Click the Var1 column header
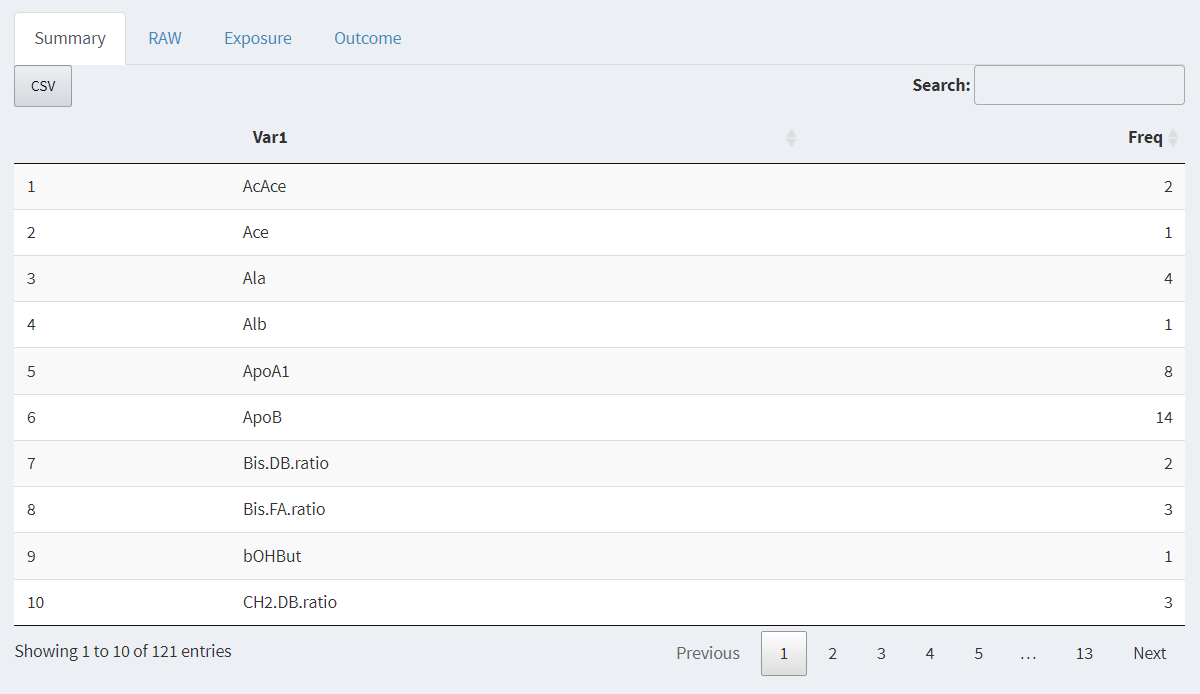Viewport: 1200px width, 694px height. (270, 138)
